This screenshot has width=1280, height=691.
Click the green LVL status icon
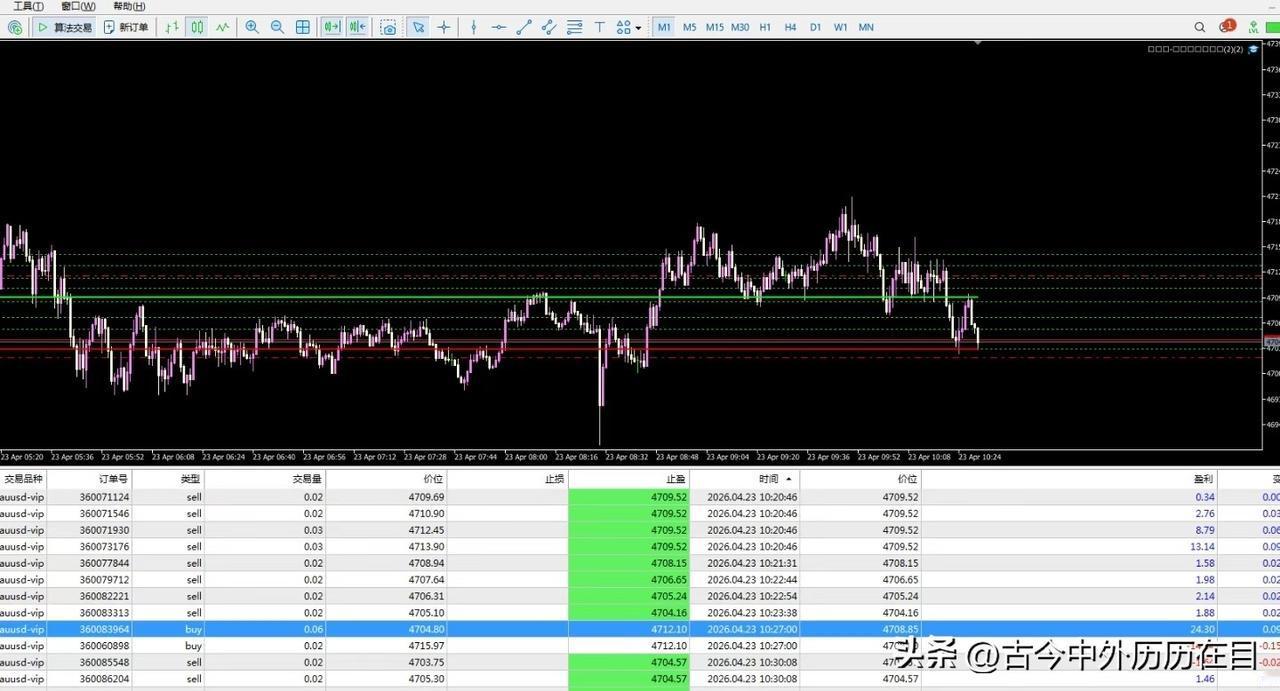coord(1253,27)
